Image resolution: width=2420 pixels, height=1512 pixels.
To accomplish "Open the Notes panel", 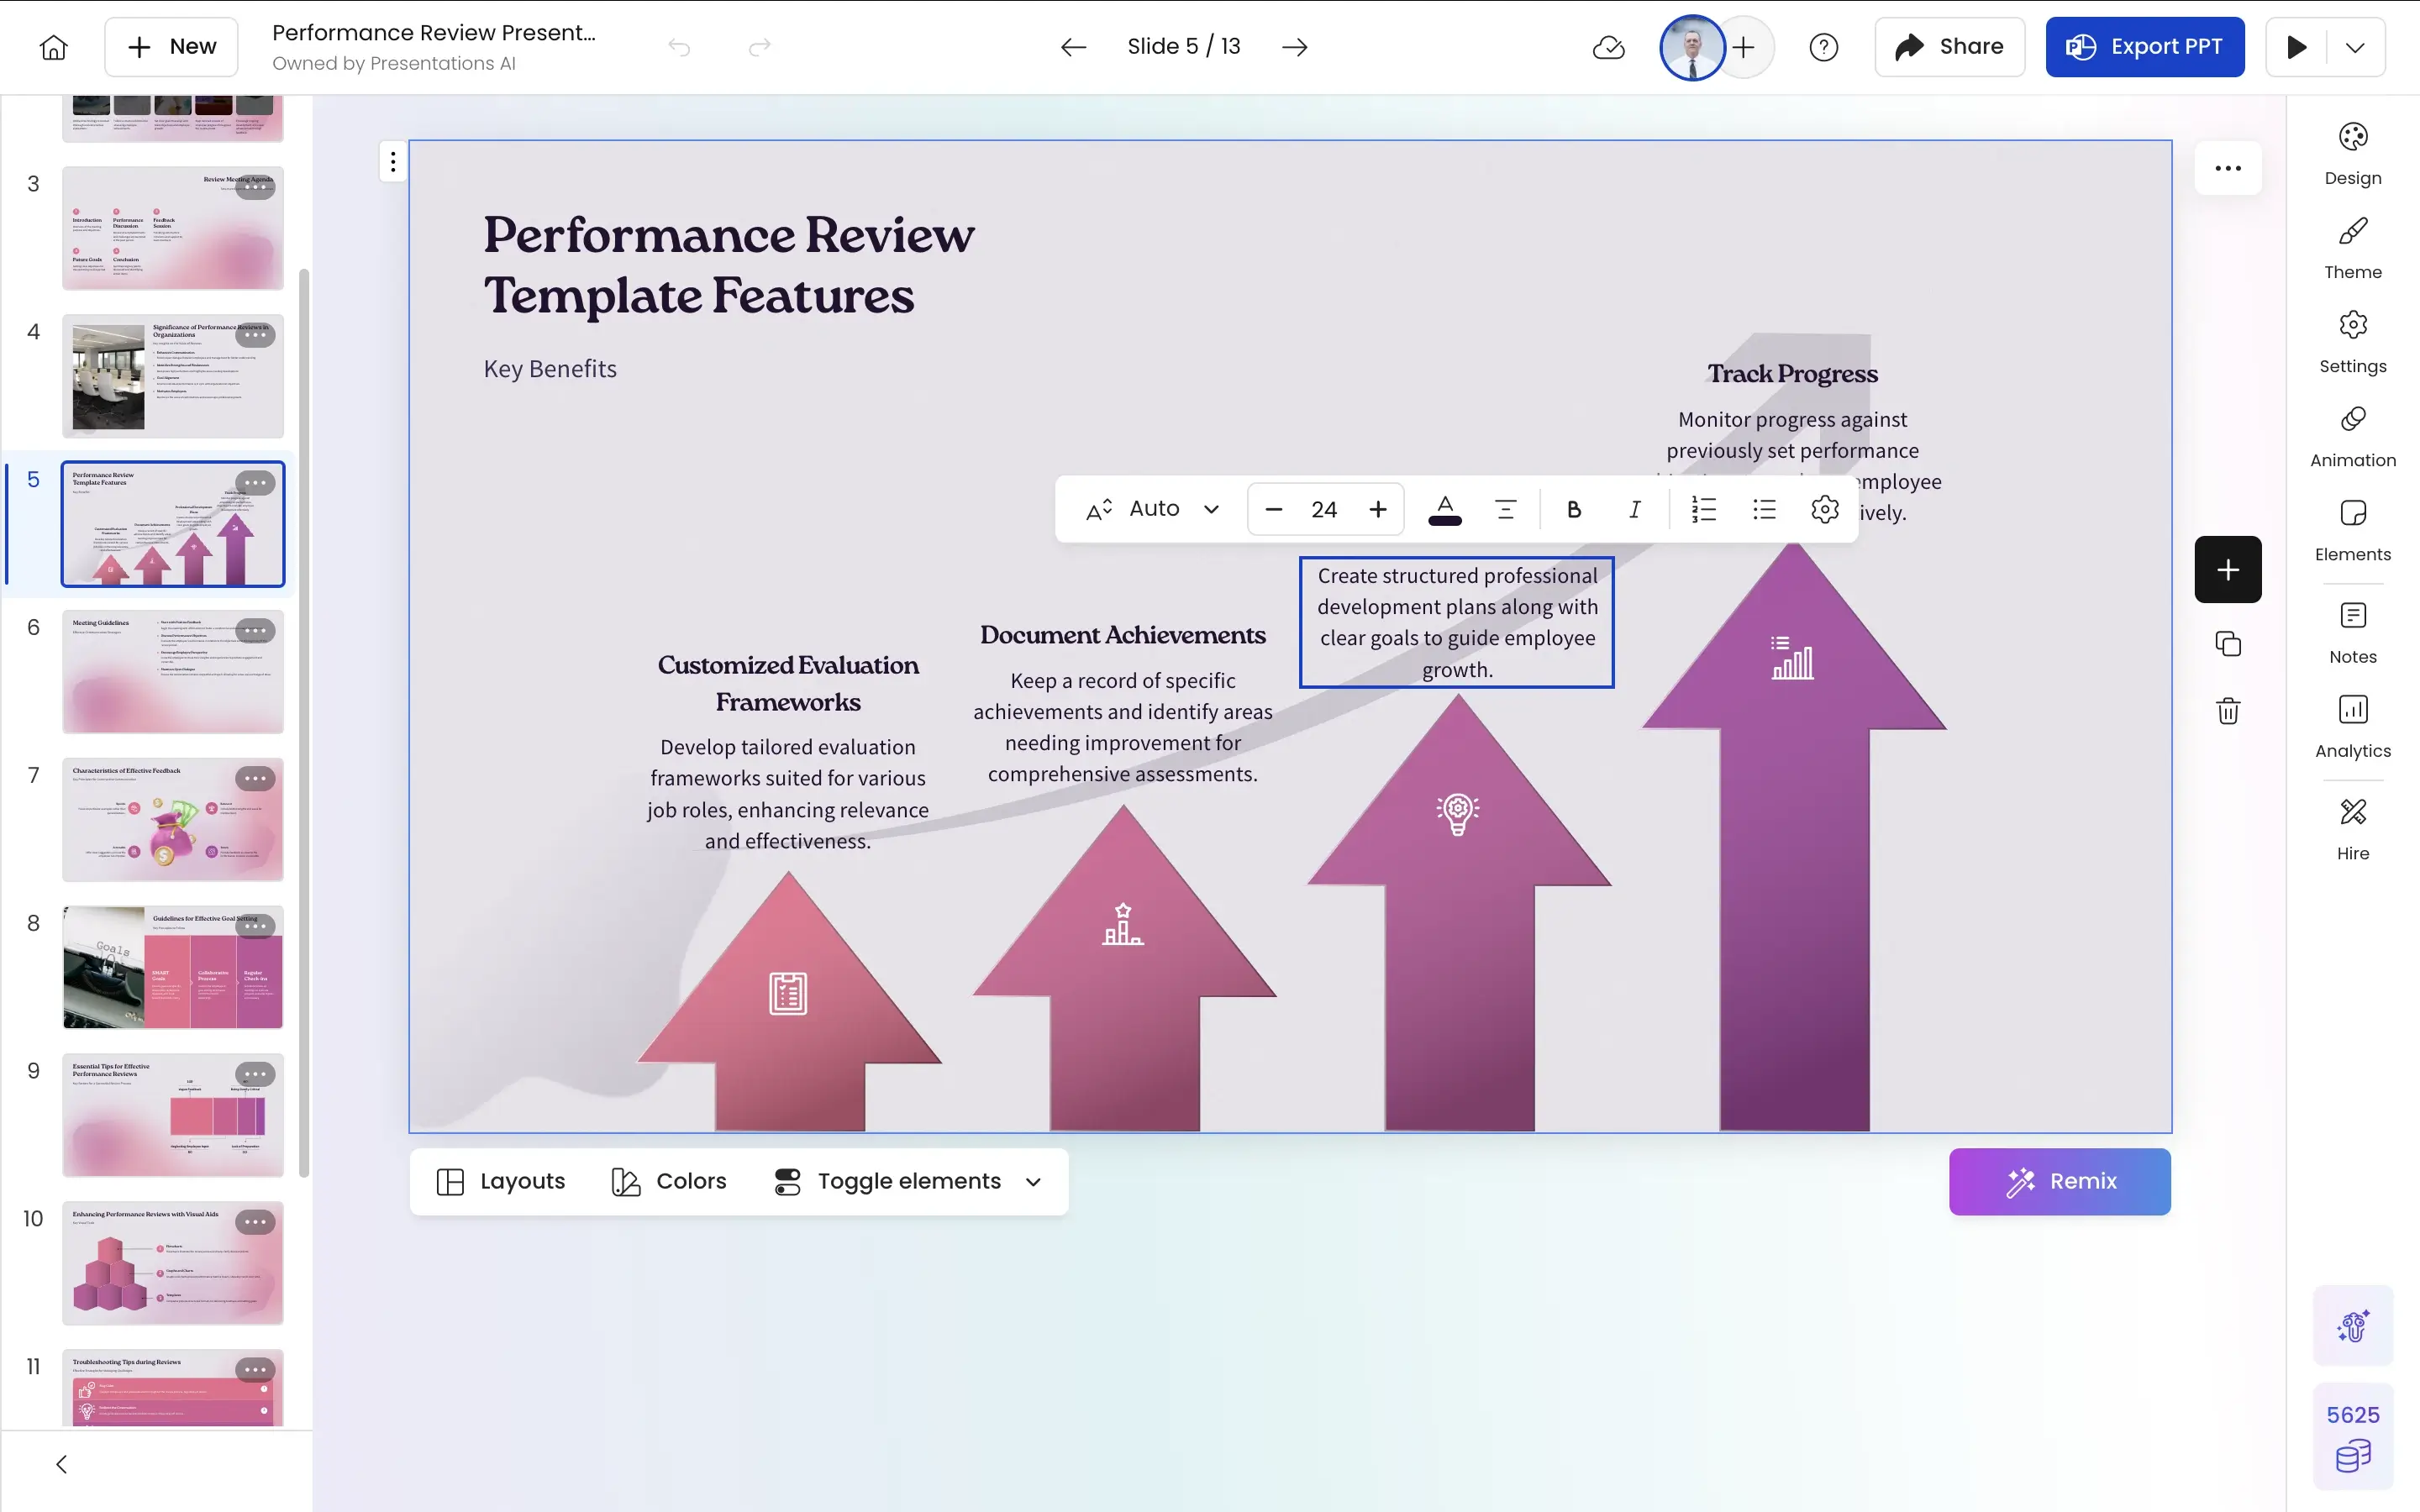I will coord(2353,633).
